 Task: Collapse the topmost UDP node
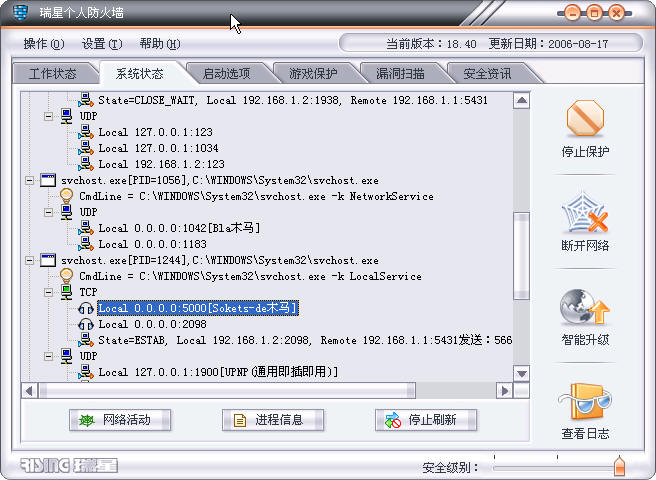click(49, 116)
